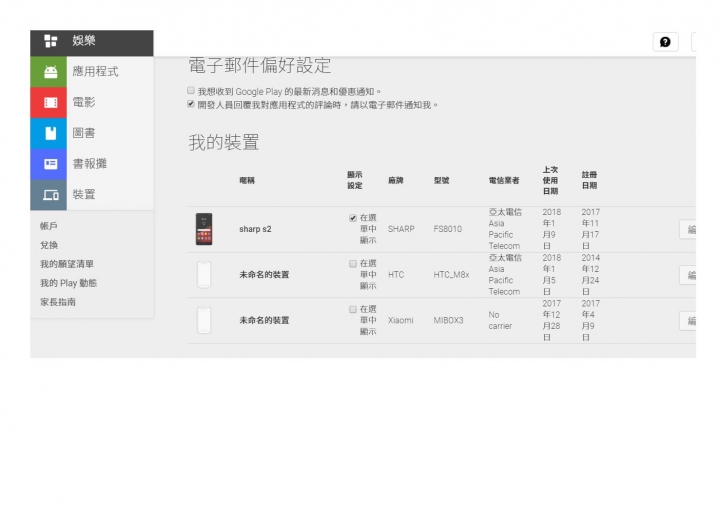The image size is (720, 509).
Task: Click the 顯示設定 column header
Action: [355, 180]
